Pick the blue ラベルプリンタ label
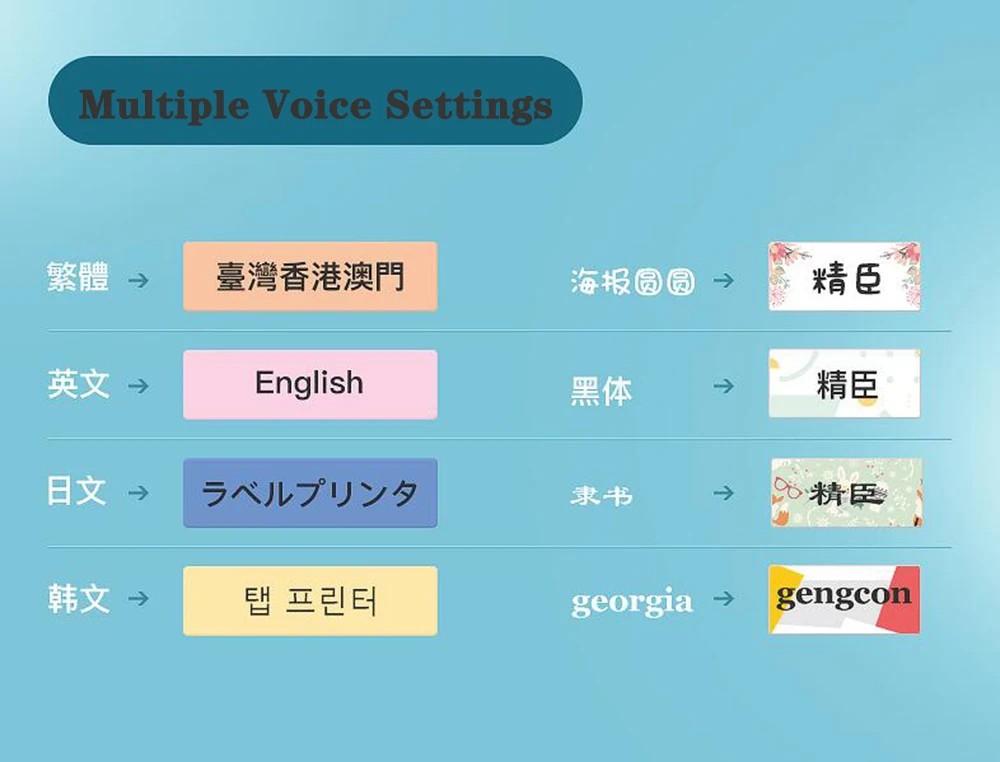Viewport: 1000px width, 762px height. click(x=310, y=493)
